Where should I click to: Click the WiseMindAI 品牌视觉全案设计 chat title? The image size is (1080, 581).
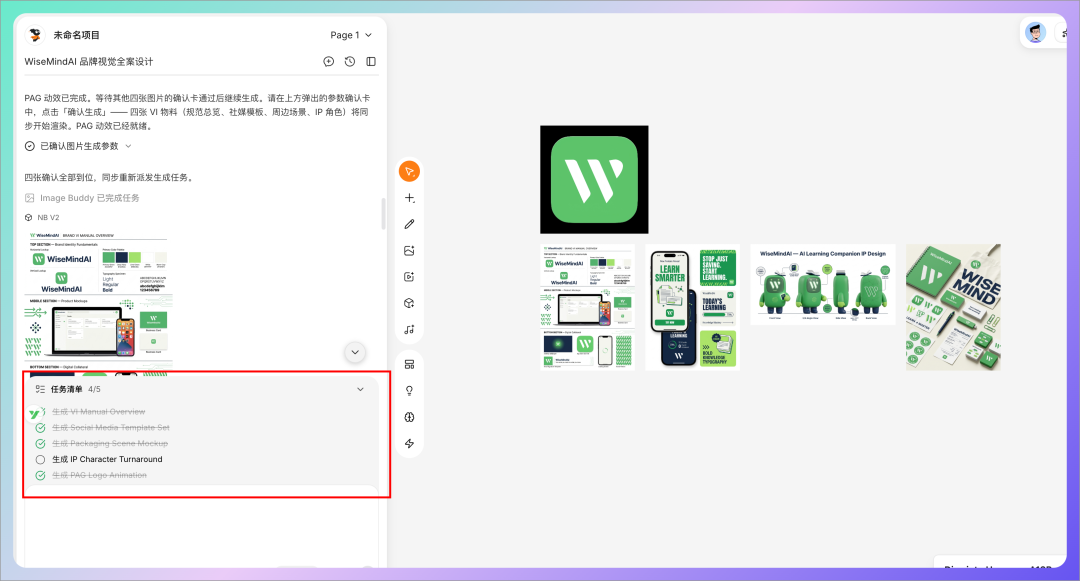click(89, 61)
